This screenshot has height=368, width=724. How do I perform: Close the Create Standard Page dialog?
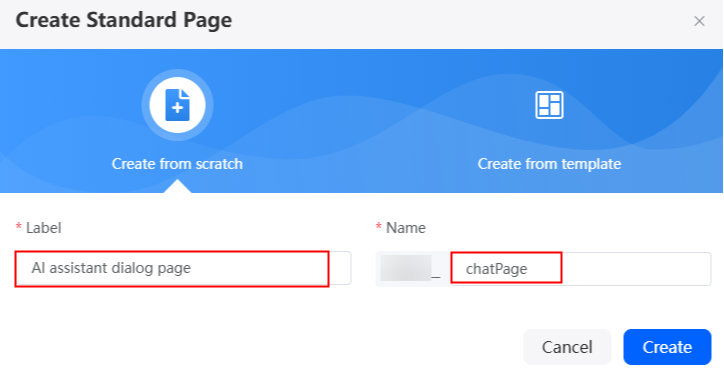(700, 21)
